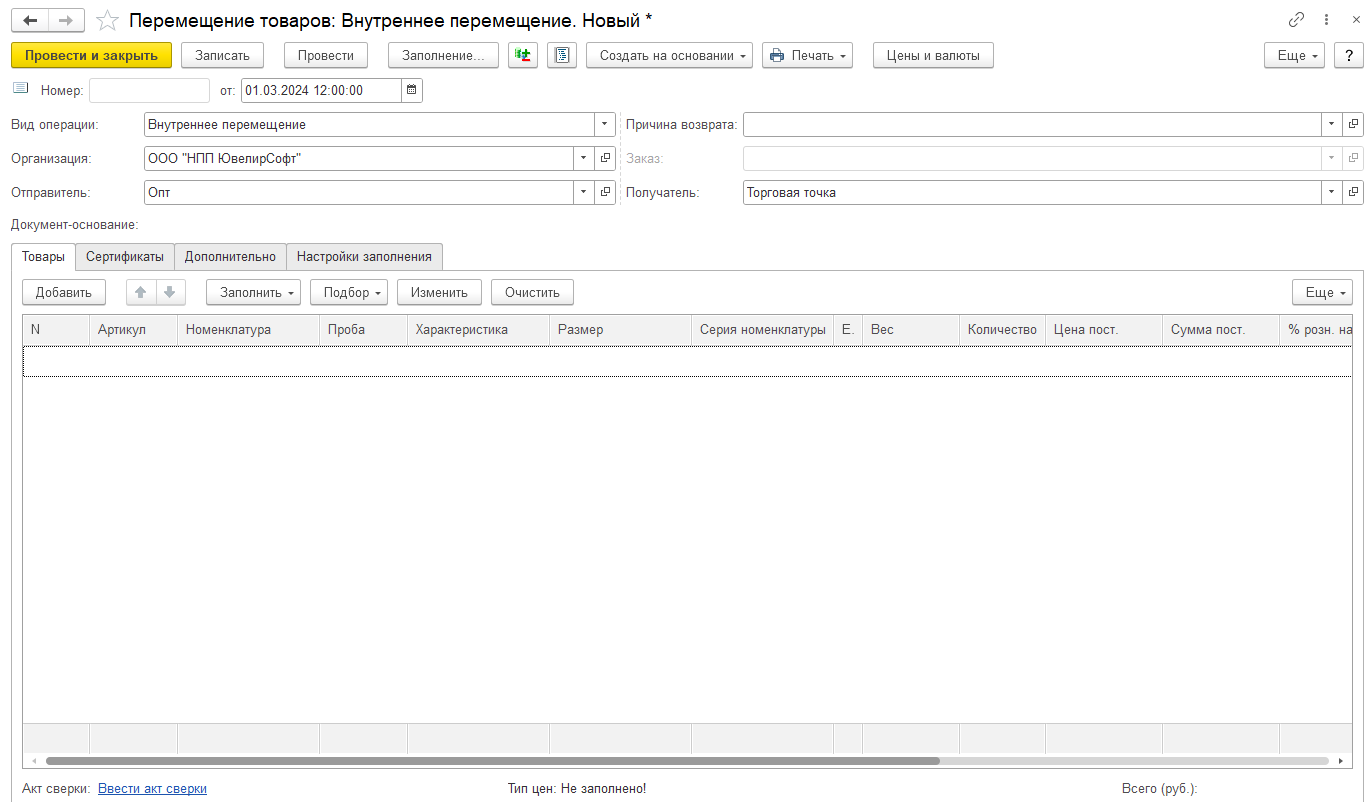
Task: Click Номенклатура column header
Action: coord(248,329)
